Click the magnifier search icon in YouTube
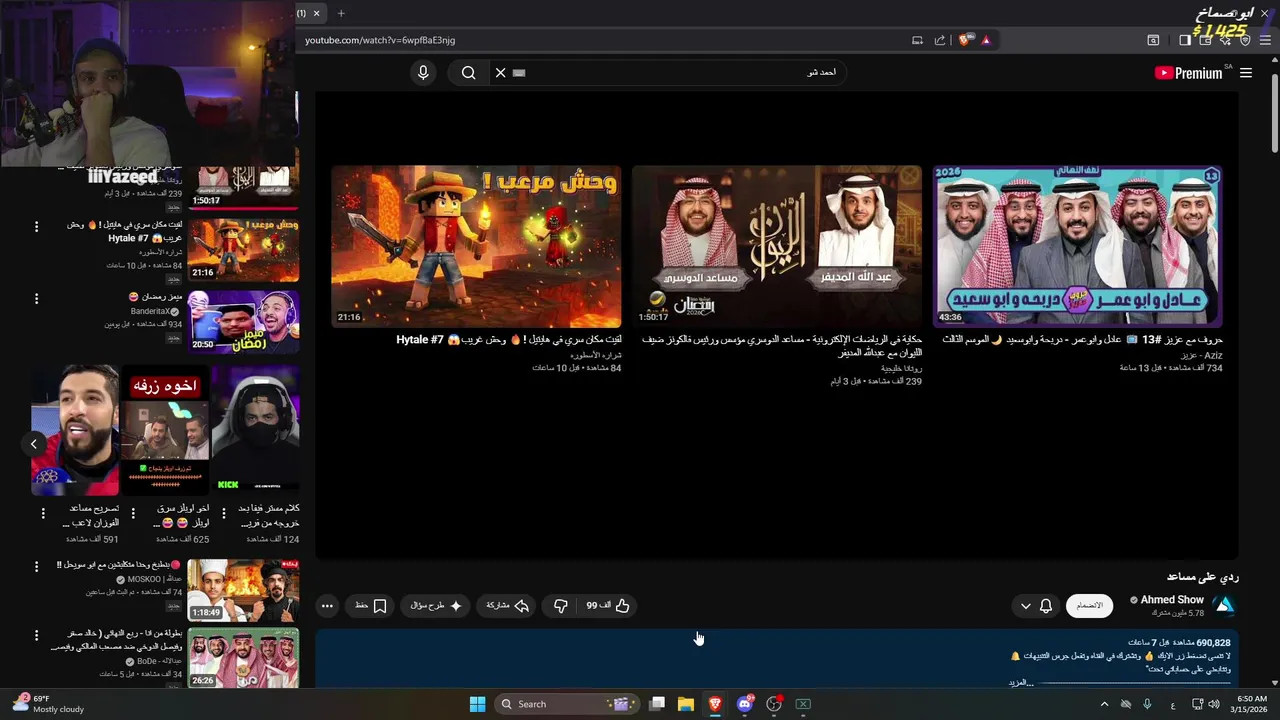The width and height of the screenshot is (1280, 720). [468, 72]
